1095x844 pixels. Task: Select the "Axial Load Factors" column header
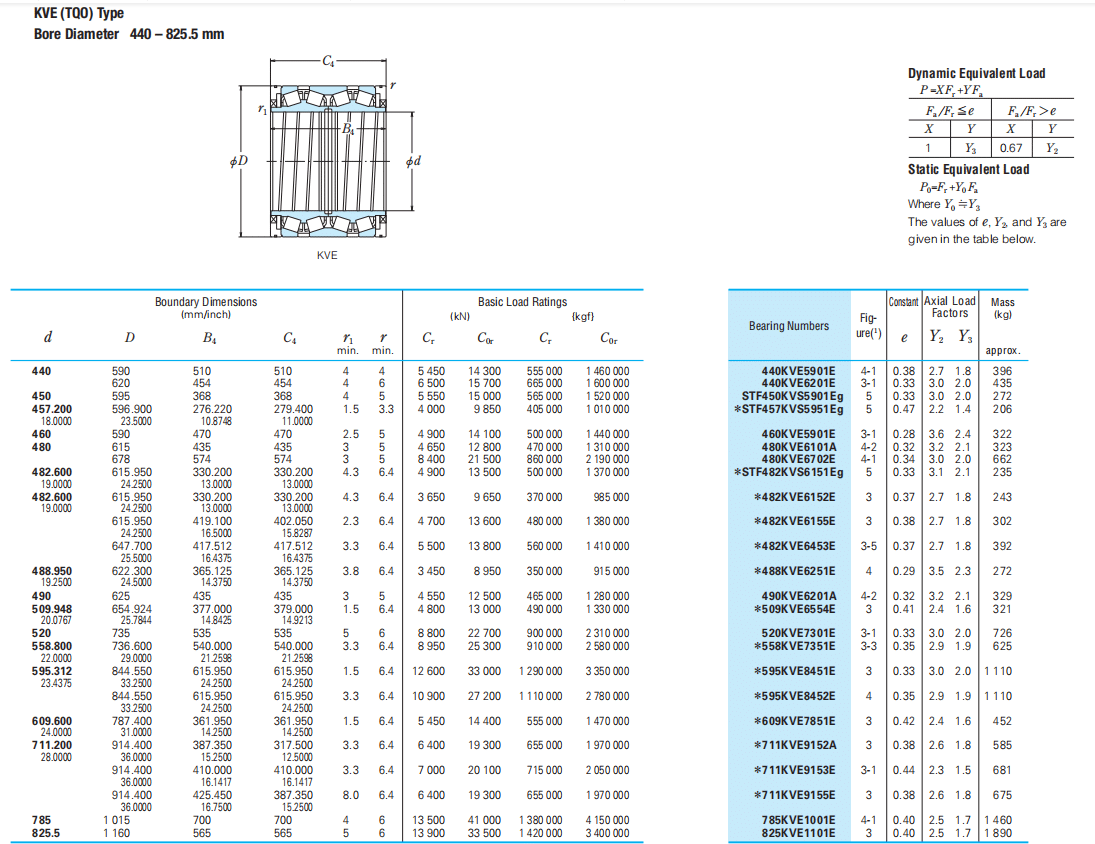click(949, 306)
